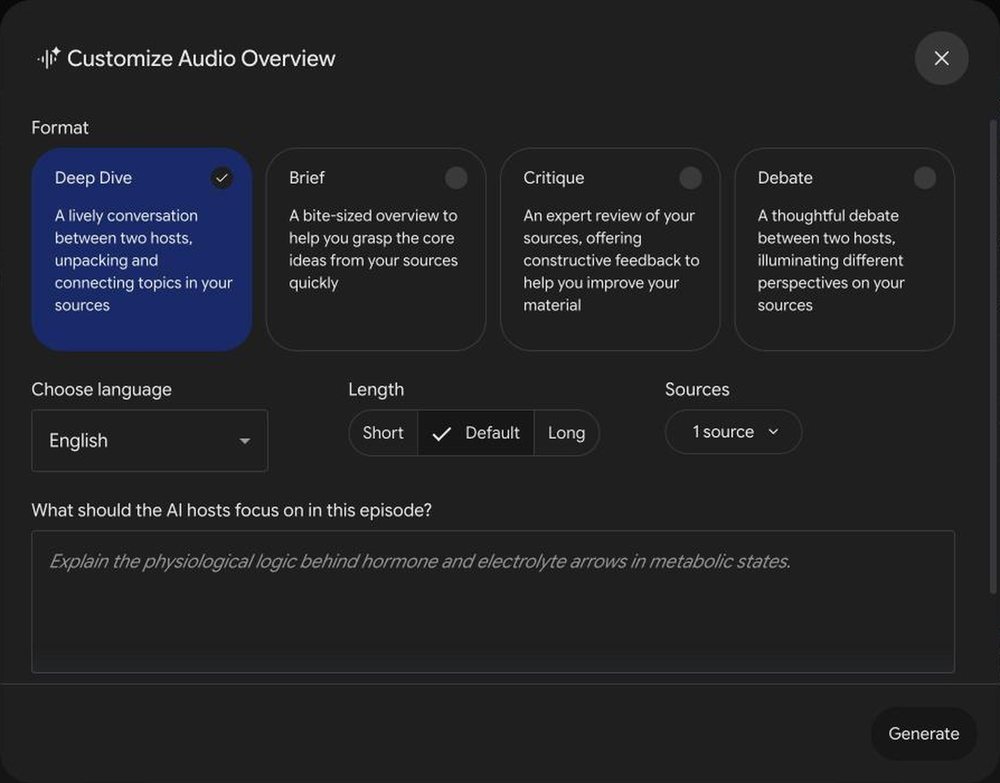Click the radio circle on Critique card
1000x783 pixels.
[x=691, y=178]
